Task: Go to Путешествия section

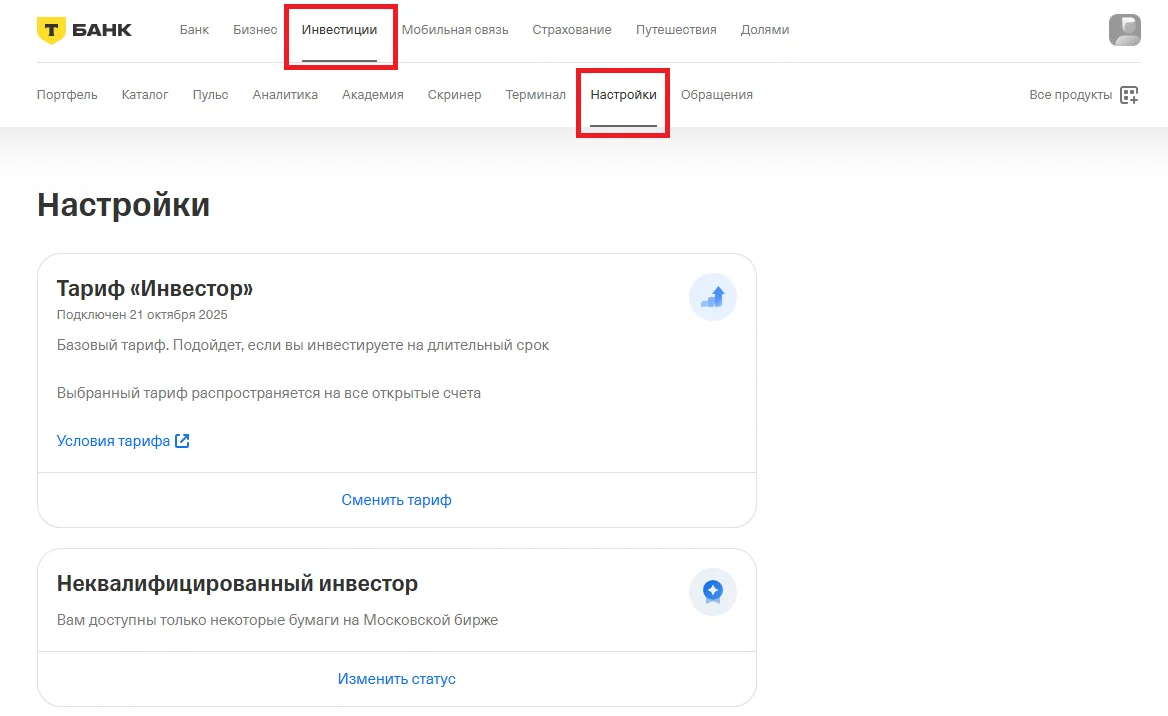Action: [676, 30]
